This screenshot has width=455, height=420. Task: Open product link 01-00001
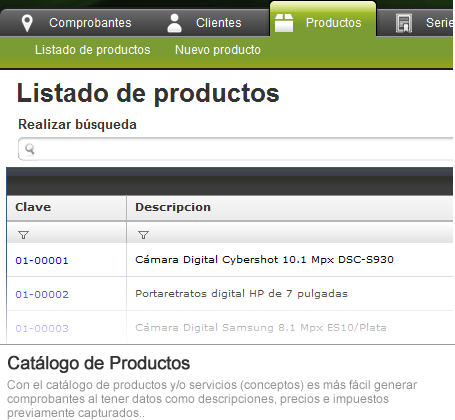coord(42,260)
